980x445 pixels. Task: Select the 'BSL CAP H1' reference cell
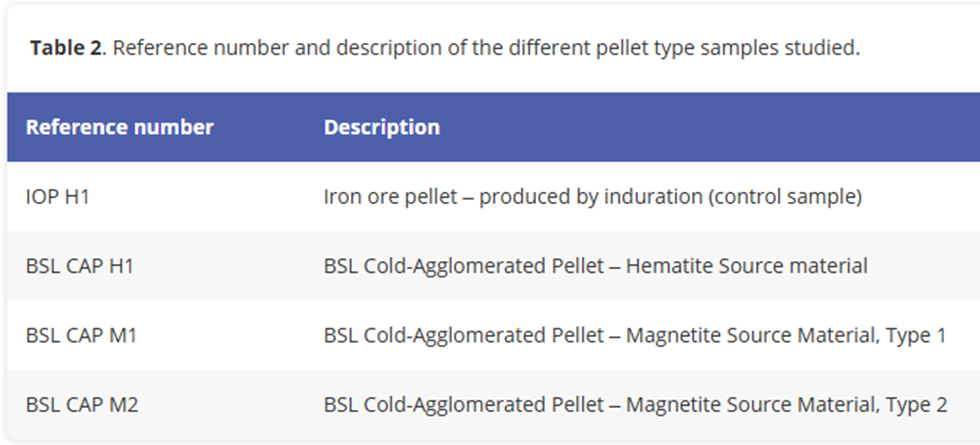(80, 266)
